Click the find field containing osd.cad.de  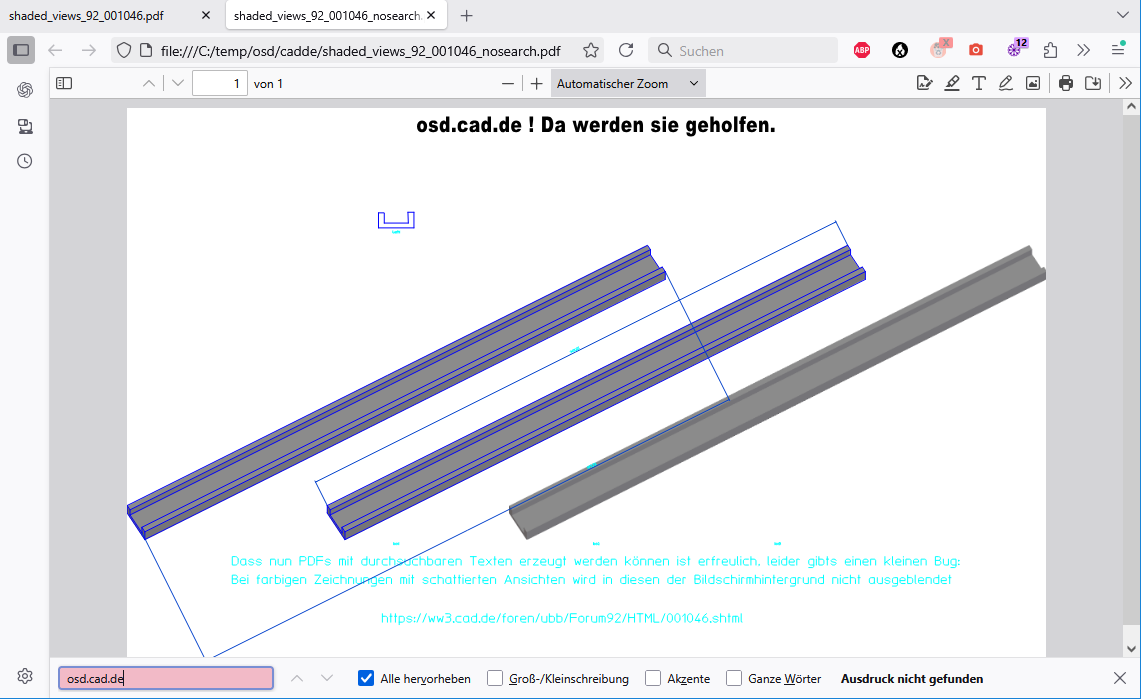coord(166,679)
